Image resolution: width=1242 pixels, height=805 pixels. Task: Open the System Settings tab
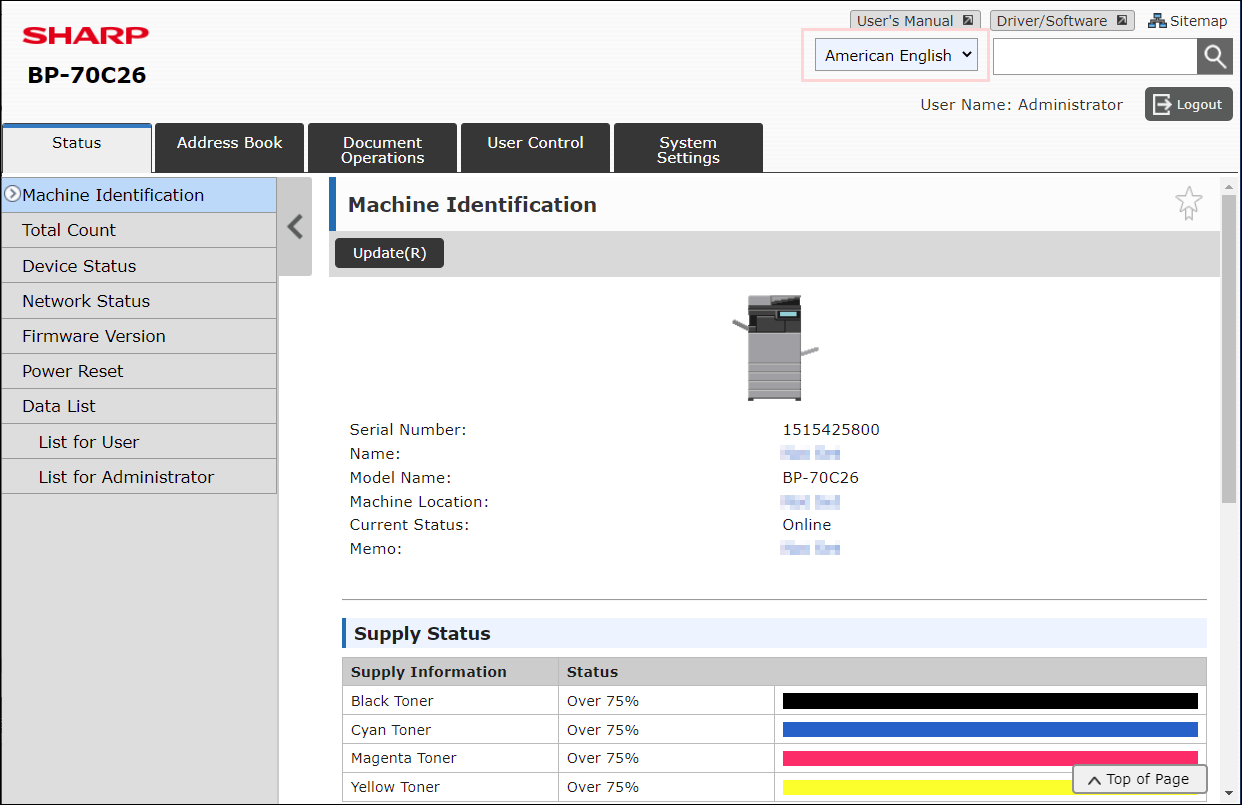(688, 148)
